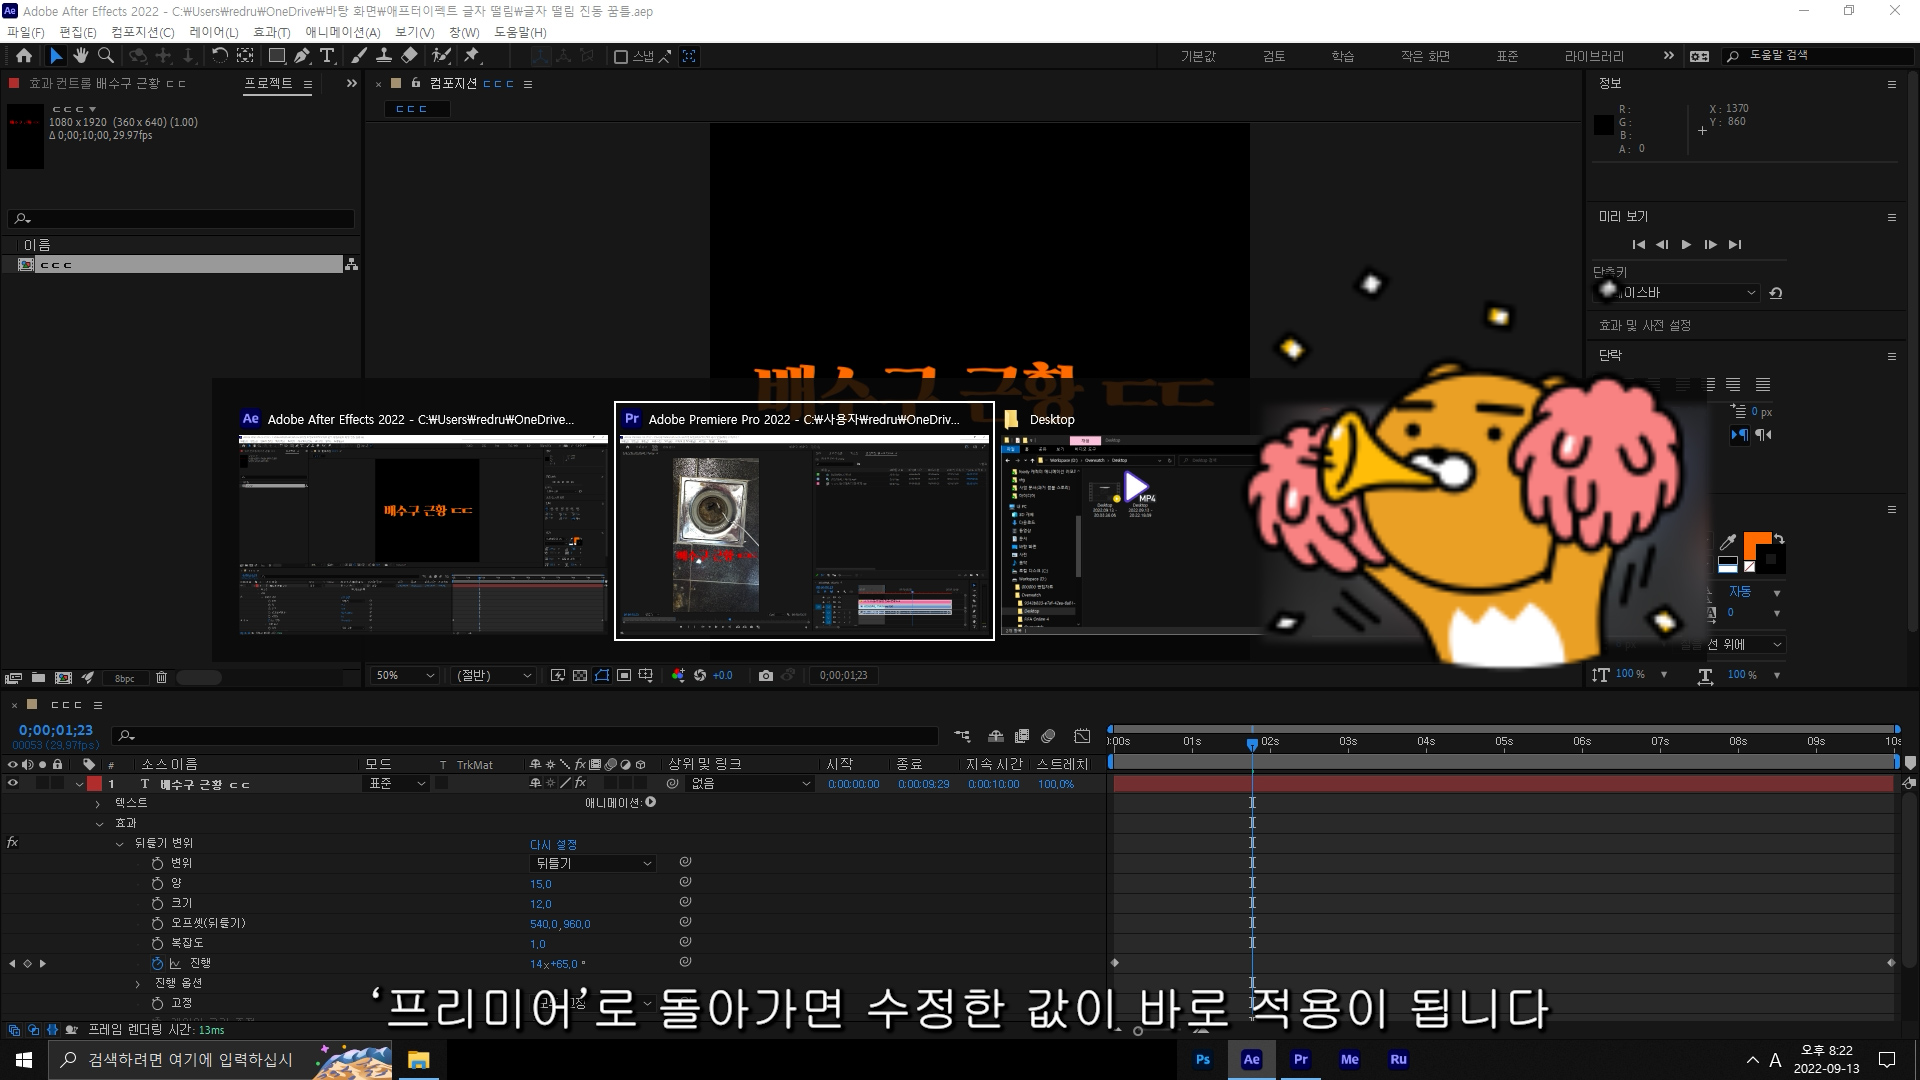Expand the 텍스트 property group

tap(98, 804)
